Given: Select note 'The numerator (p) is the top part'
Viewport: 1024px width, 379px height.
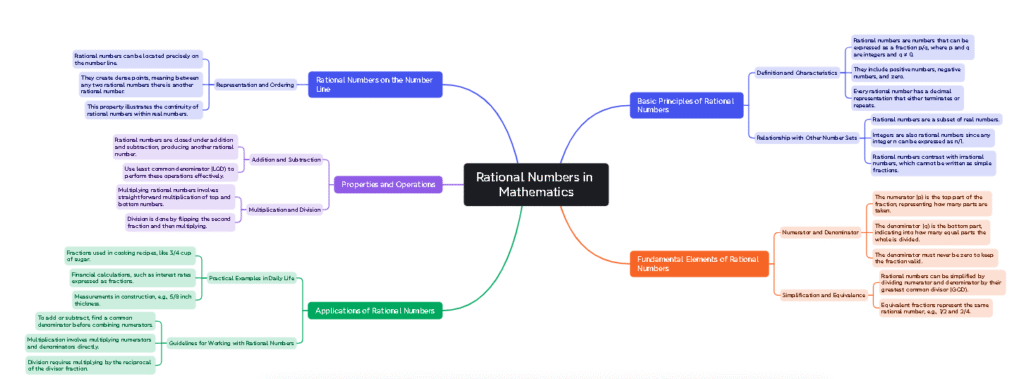Looking at the screenshot, I should [932, 204].
